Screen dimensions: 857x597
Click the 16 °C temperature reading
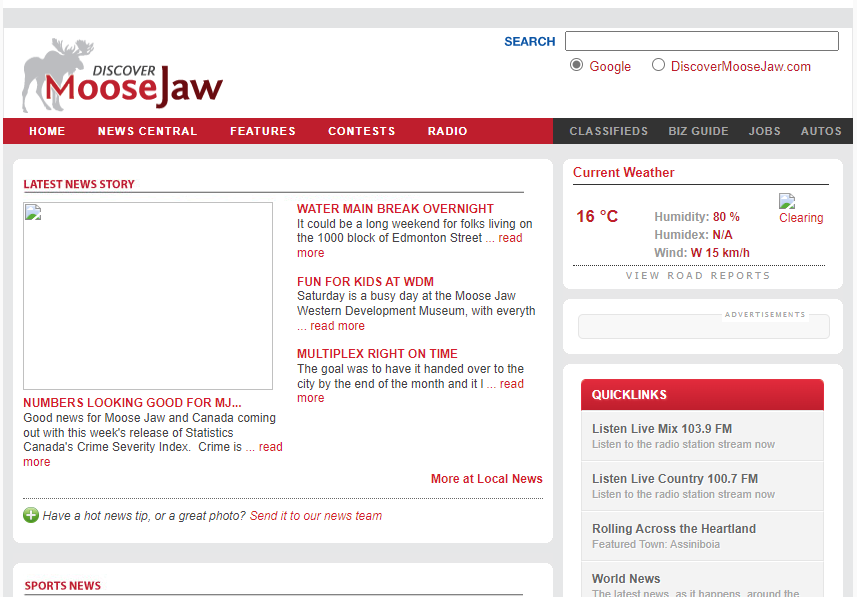tap(597, 216)
